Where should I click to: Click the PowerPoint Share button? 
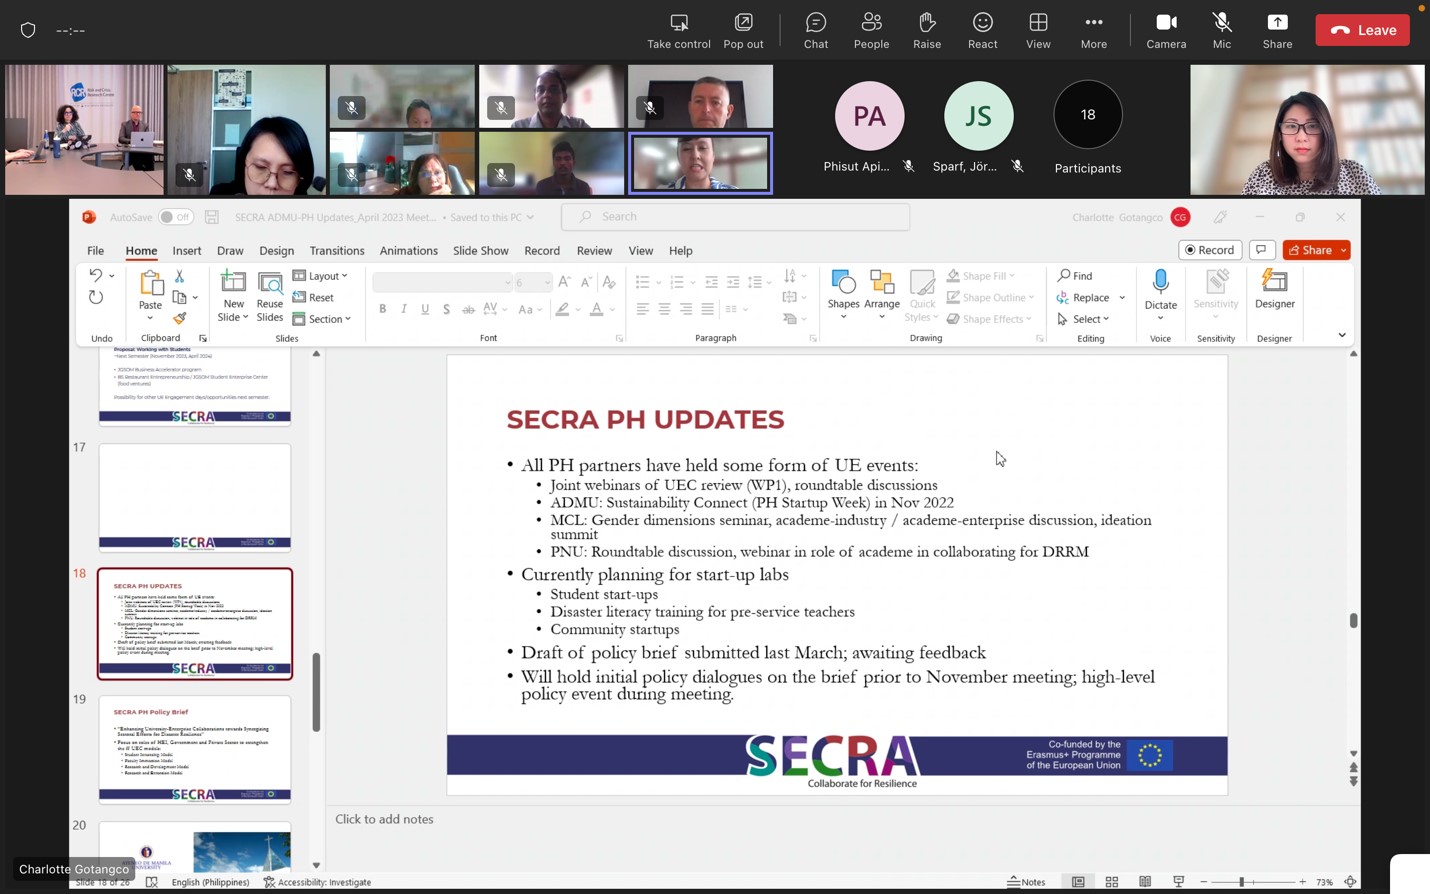click(x=1310, y=250)
